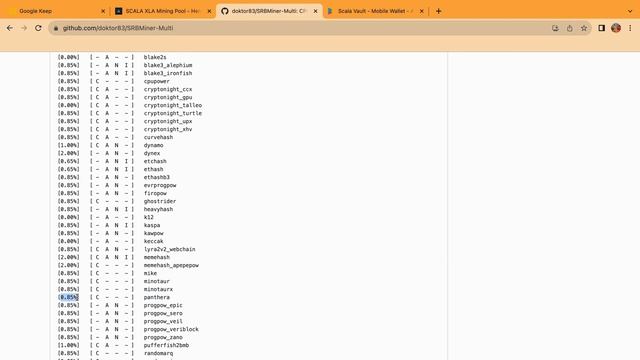Click the 'cryptonight_turtle' algorithm text
The height and width of the screenshot is (360, 640).
173,113
